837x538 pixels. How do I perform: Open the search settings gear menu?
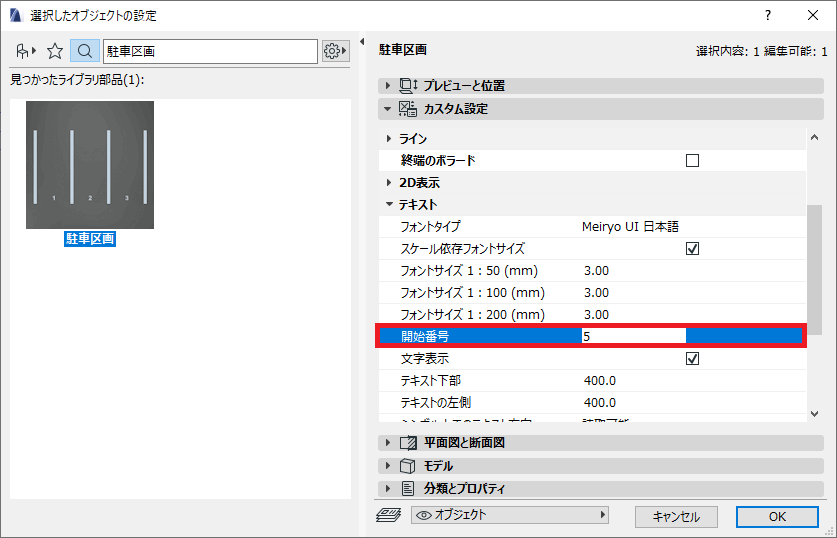pos(336,51)
